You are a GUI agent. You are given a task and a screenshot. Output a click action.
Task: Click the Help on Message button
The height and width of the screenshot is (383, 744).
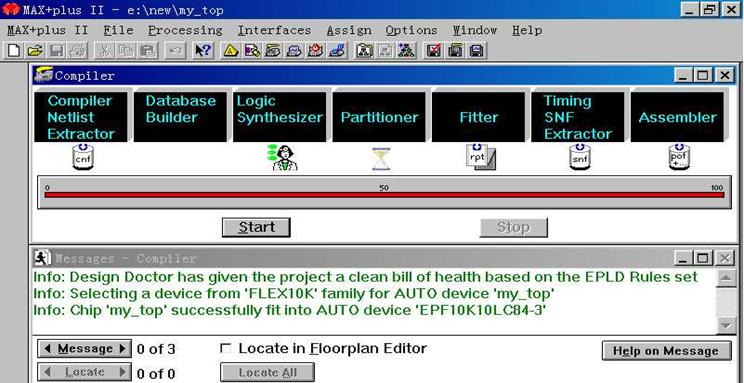coord(666,351)
